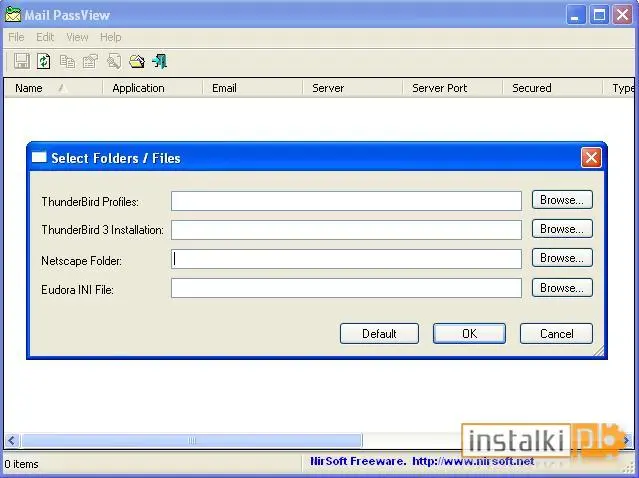This screenshot has width=639, height=478.
Task: Open the View menu
Action: [x=77, y=37]
